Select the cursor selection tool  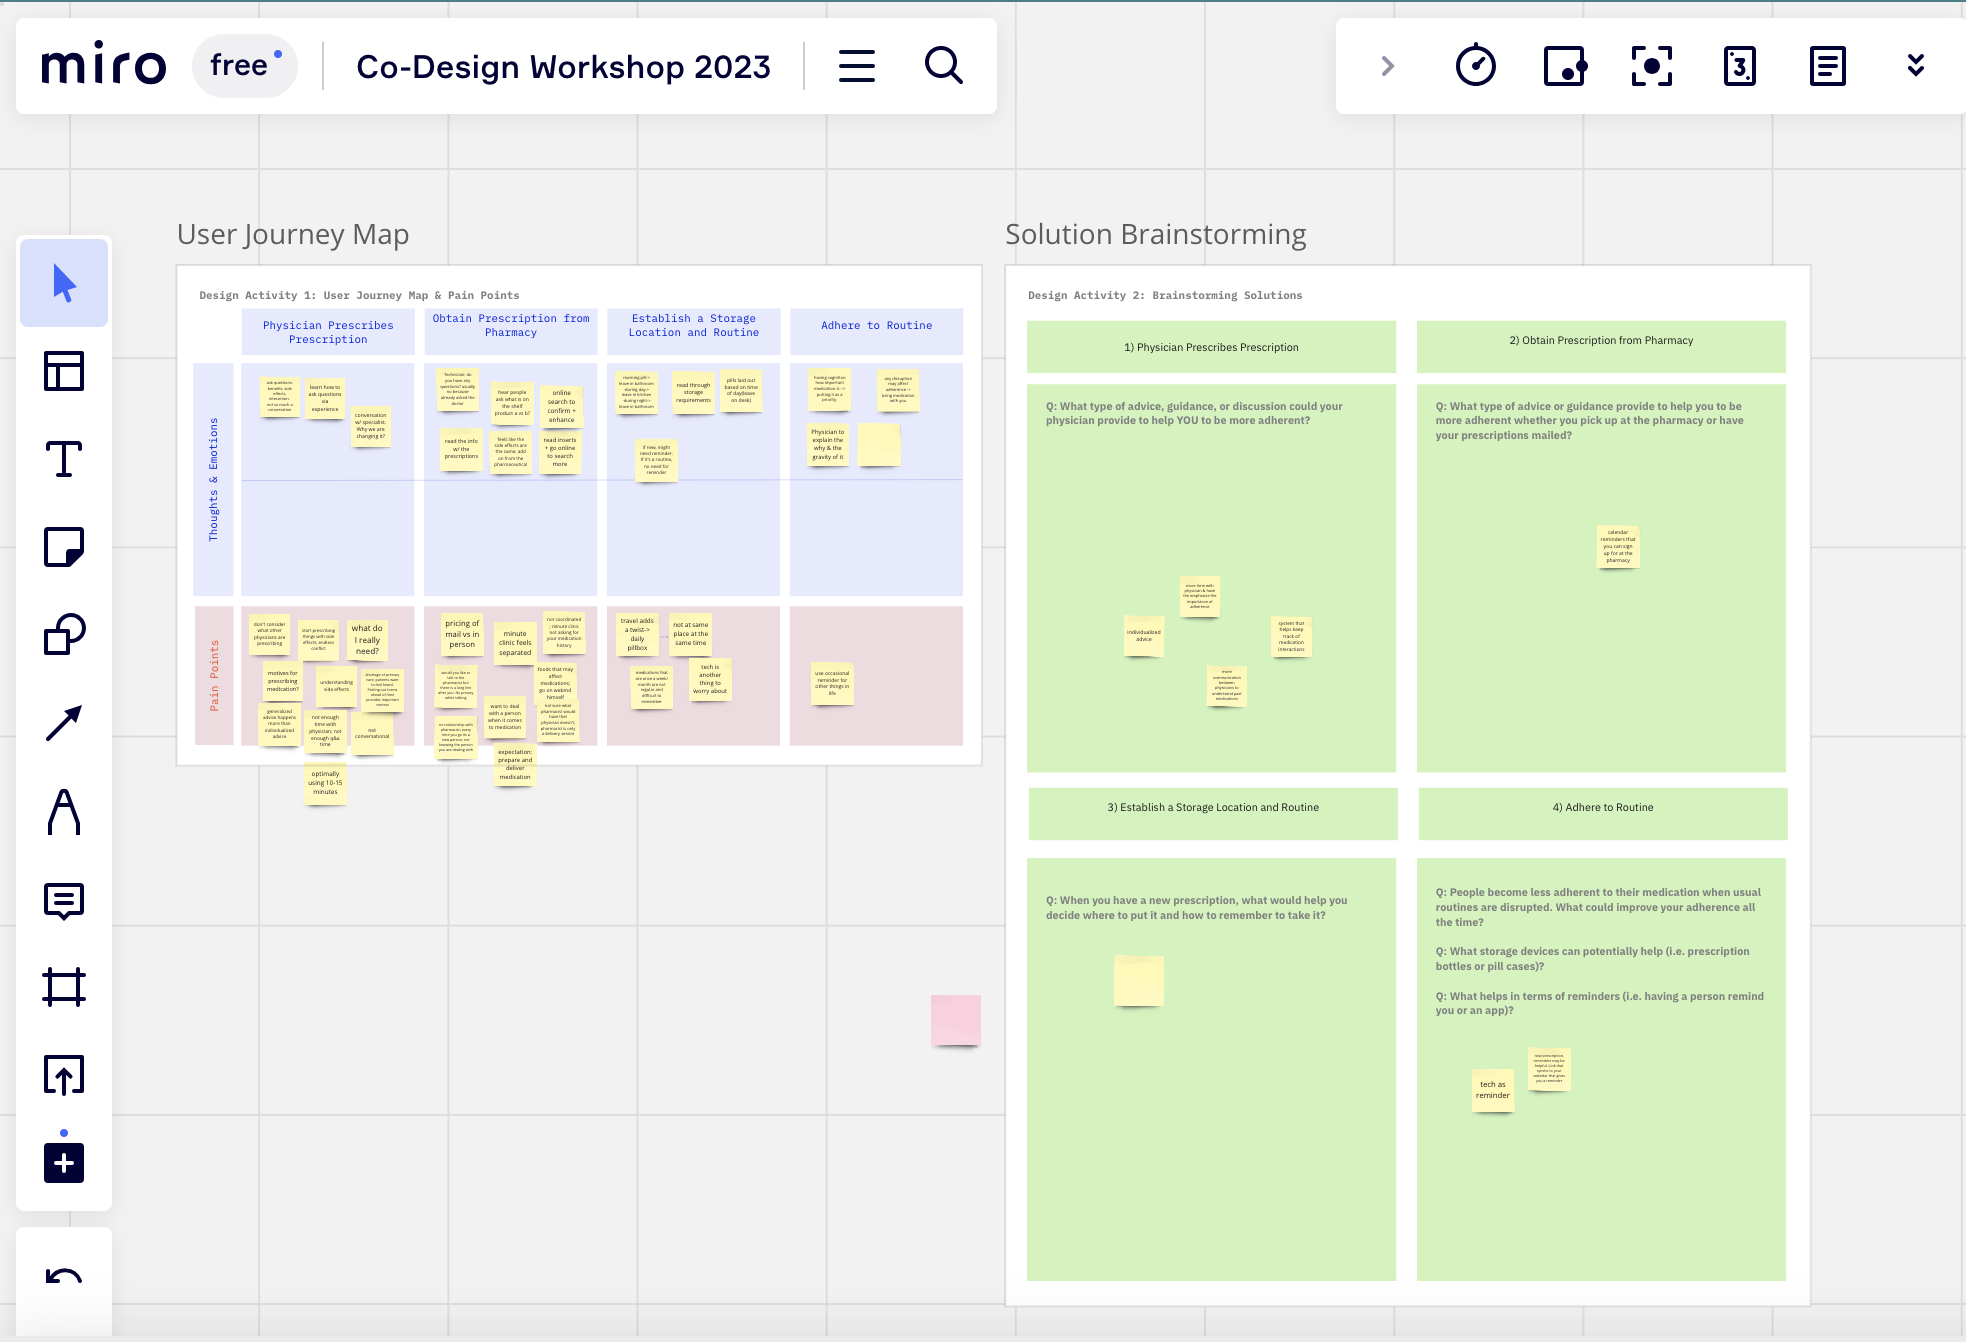64,284
